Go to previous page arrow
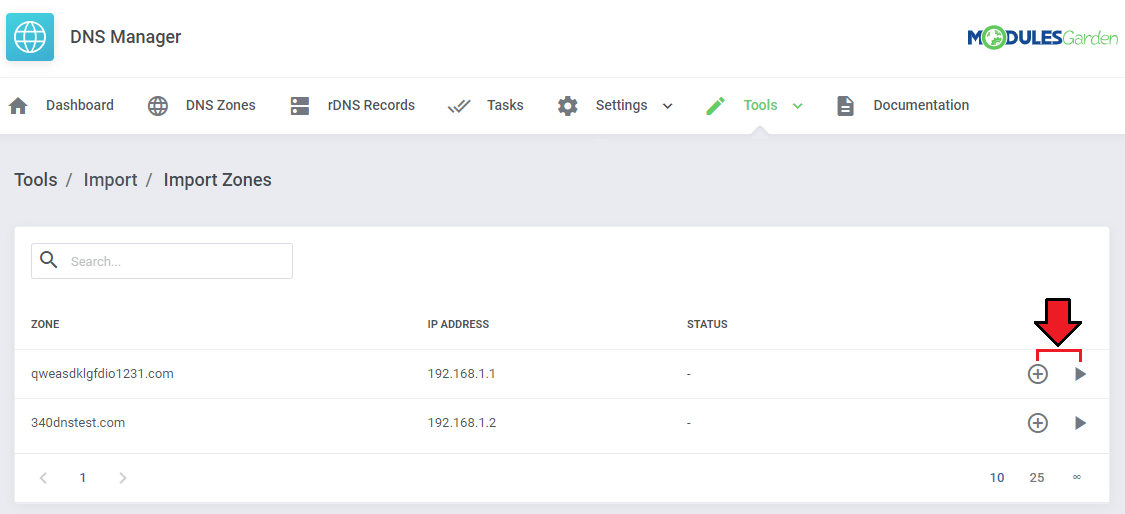This screenshot has width=1125, height=514. pos(43,477)
